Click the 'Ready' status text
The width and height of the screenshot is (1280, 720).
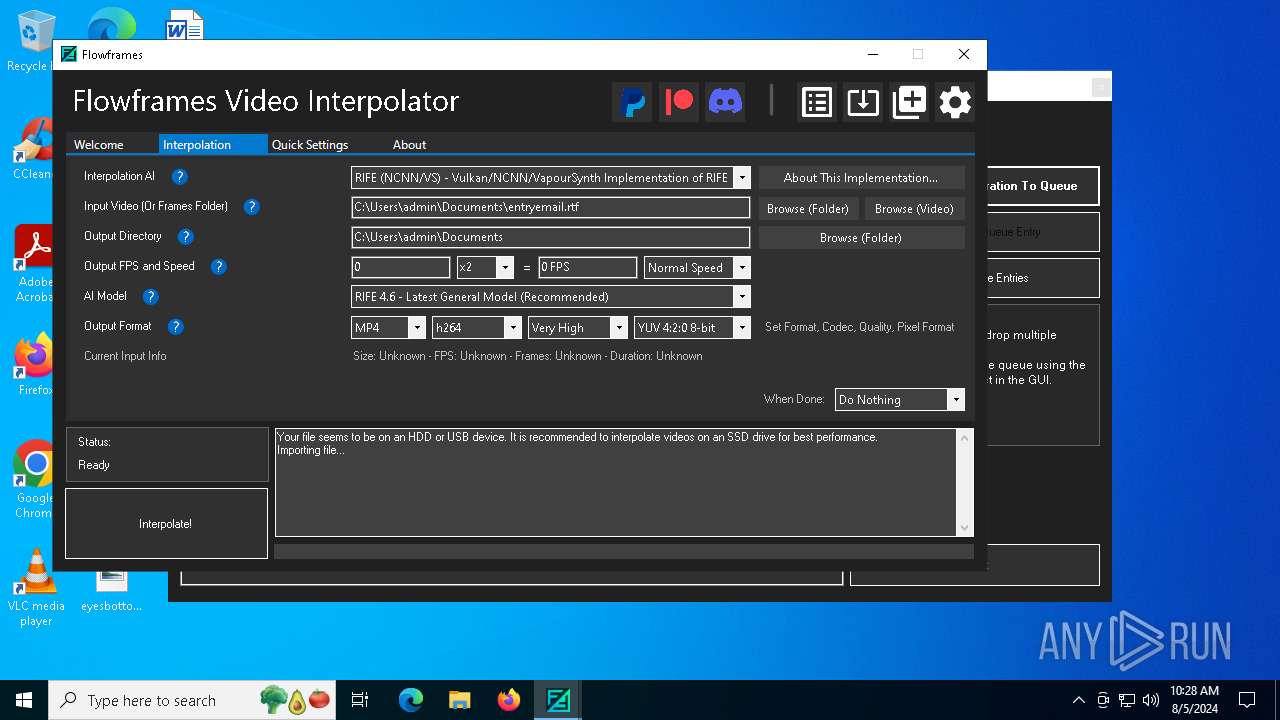(94, 465)
